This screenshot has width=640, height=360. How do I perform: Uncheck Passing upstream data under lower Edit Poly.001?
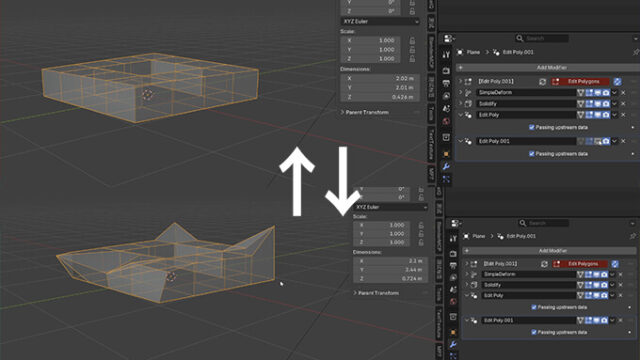pos(533,332)
